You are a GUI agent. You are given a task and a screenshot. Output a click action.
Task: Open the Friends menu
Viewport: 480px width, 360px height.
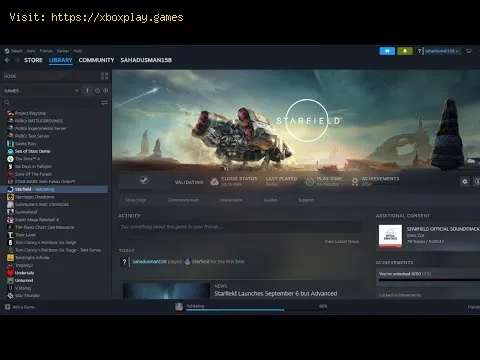[46, 51]
